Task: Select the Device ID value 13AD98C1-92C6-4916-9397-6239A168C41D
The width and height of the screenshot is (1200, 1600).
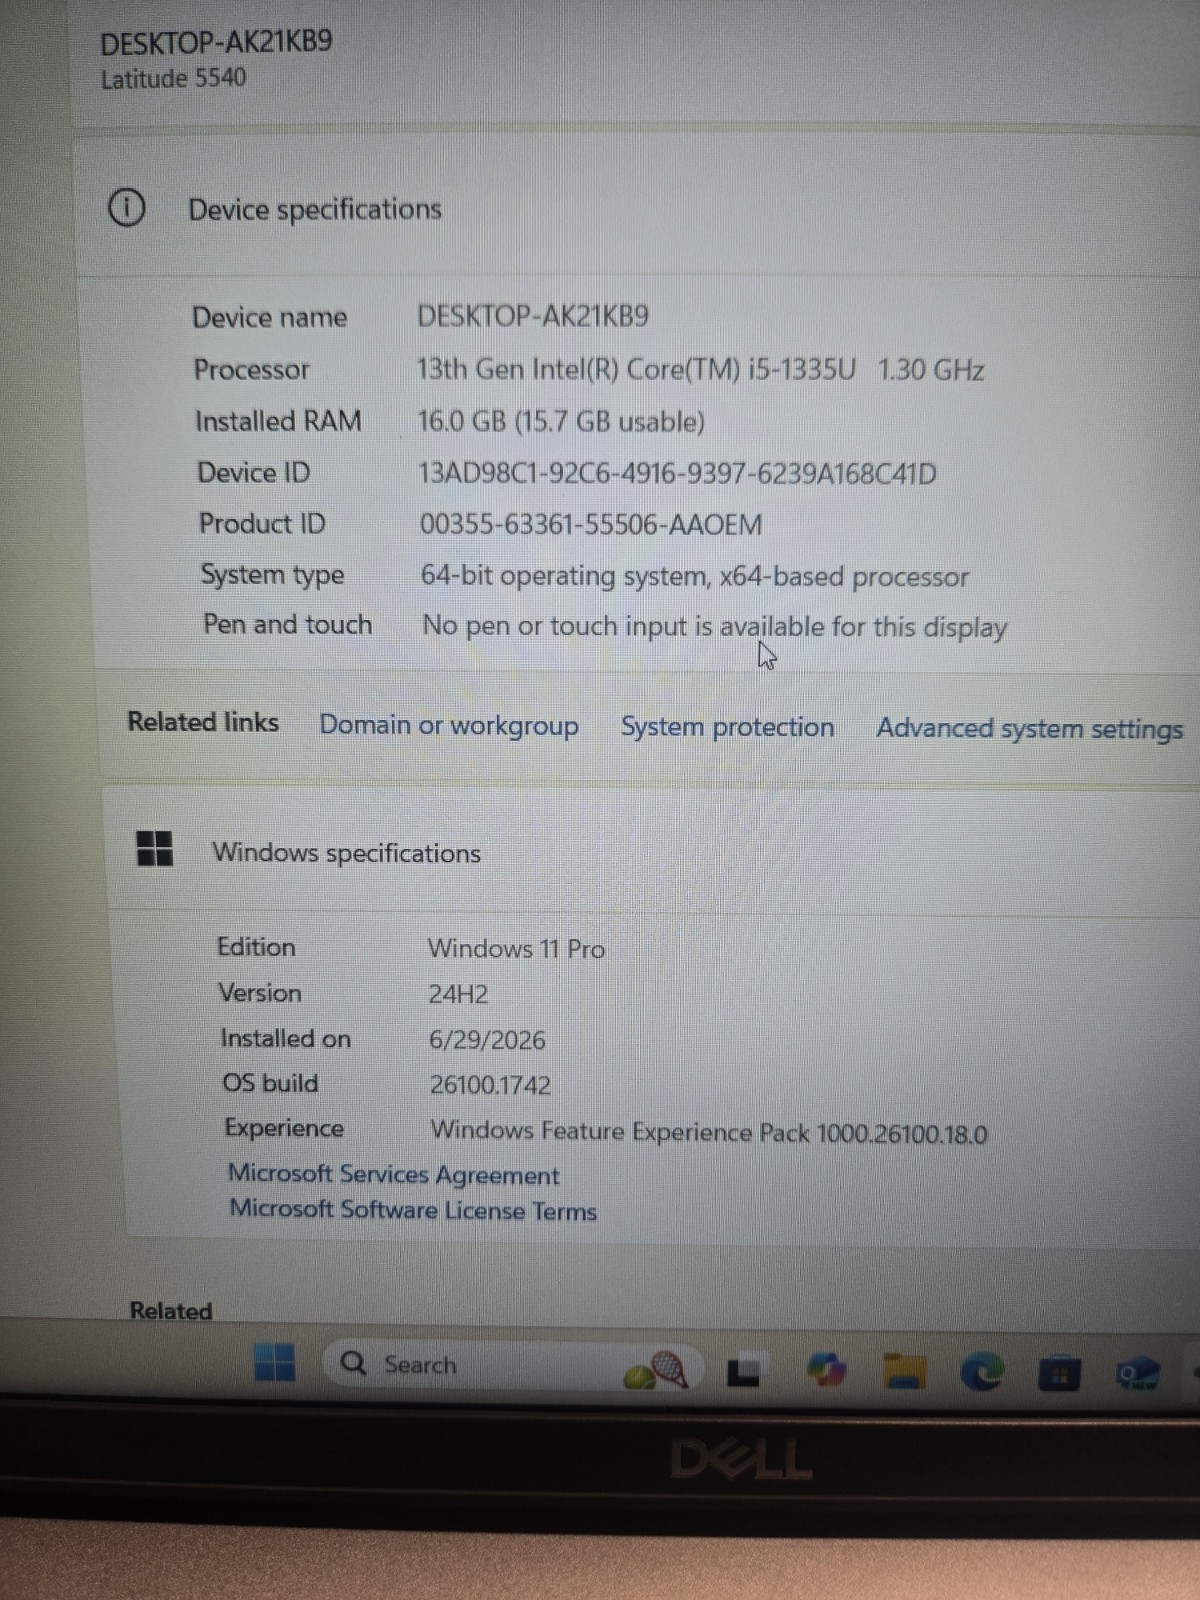Action: [677, 473]
